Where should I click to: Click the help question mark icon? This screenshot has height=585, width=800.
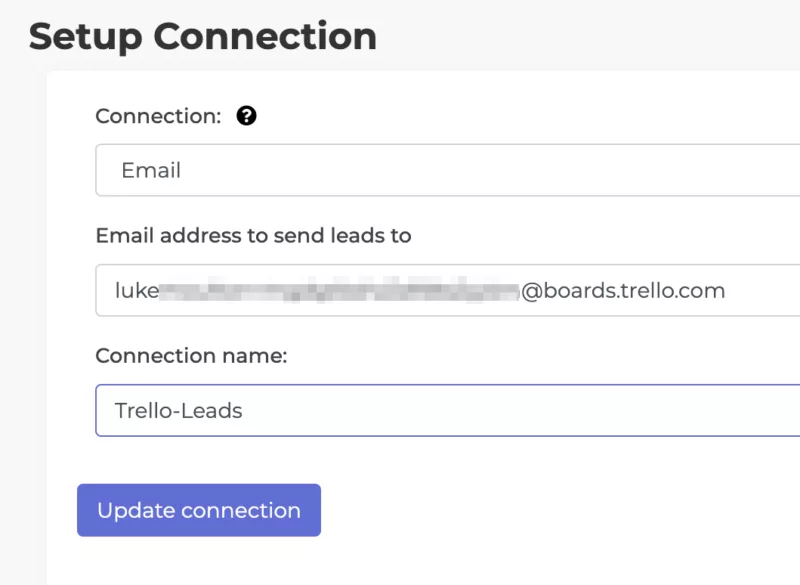247,116
